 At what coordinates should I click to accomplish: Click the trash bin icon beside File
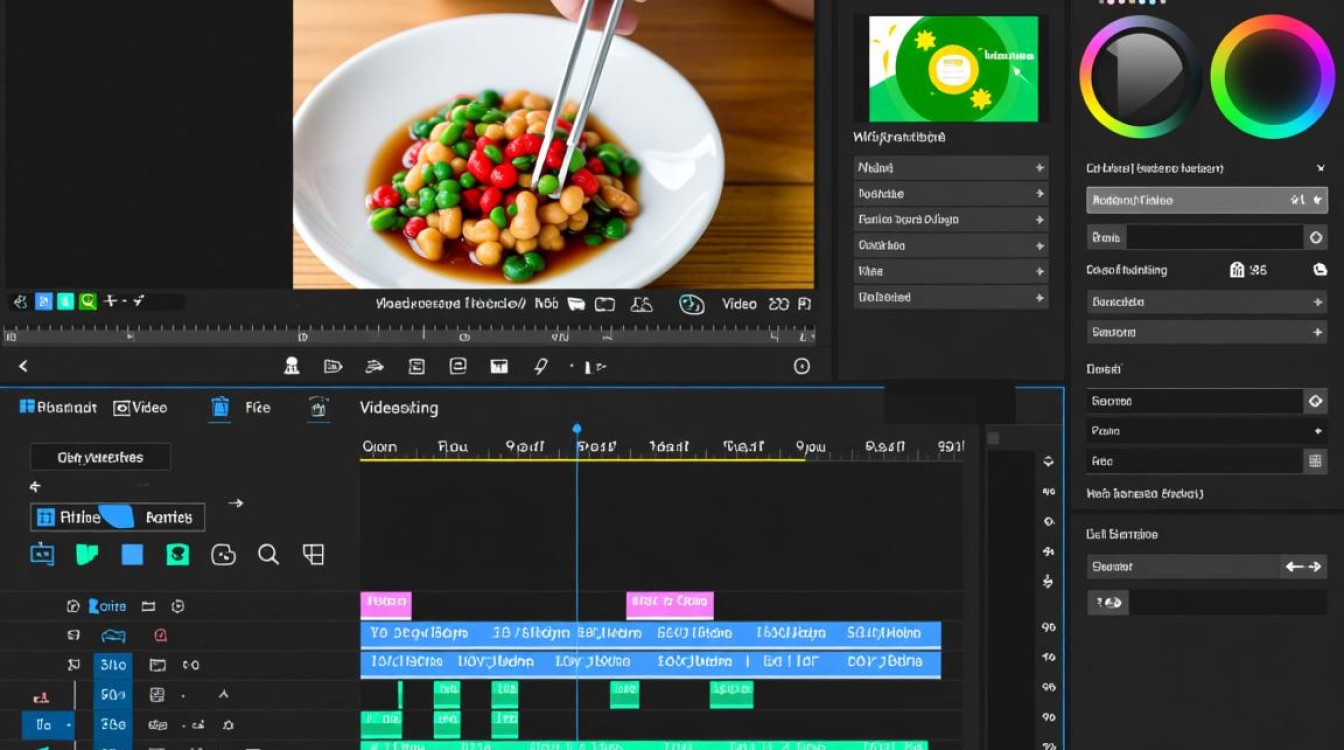(x=221, y=407)
